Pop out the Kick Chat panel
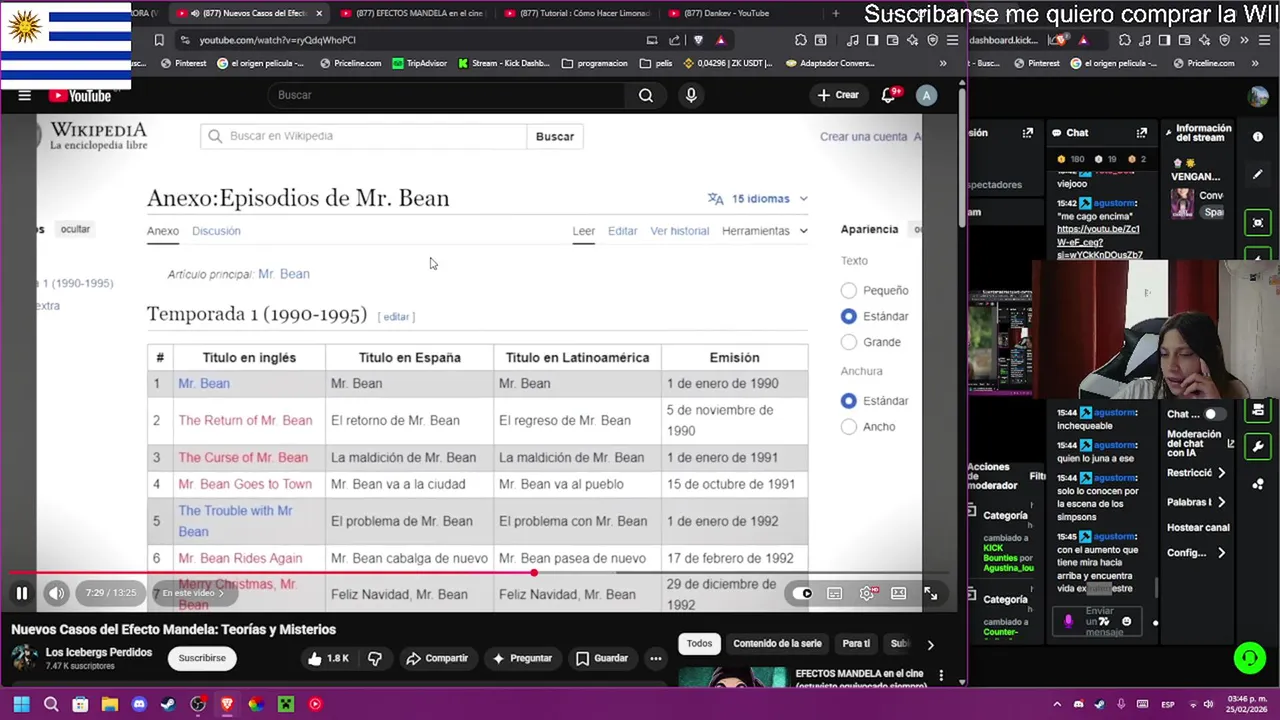 click(x=1141, y=132)
